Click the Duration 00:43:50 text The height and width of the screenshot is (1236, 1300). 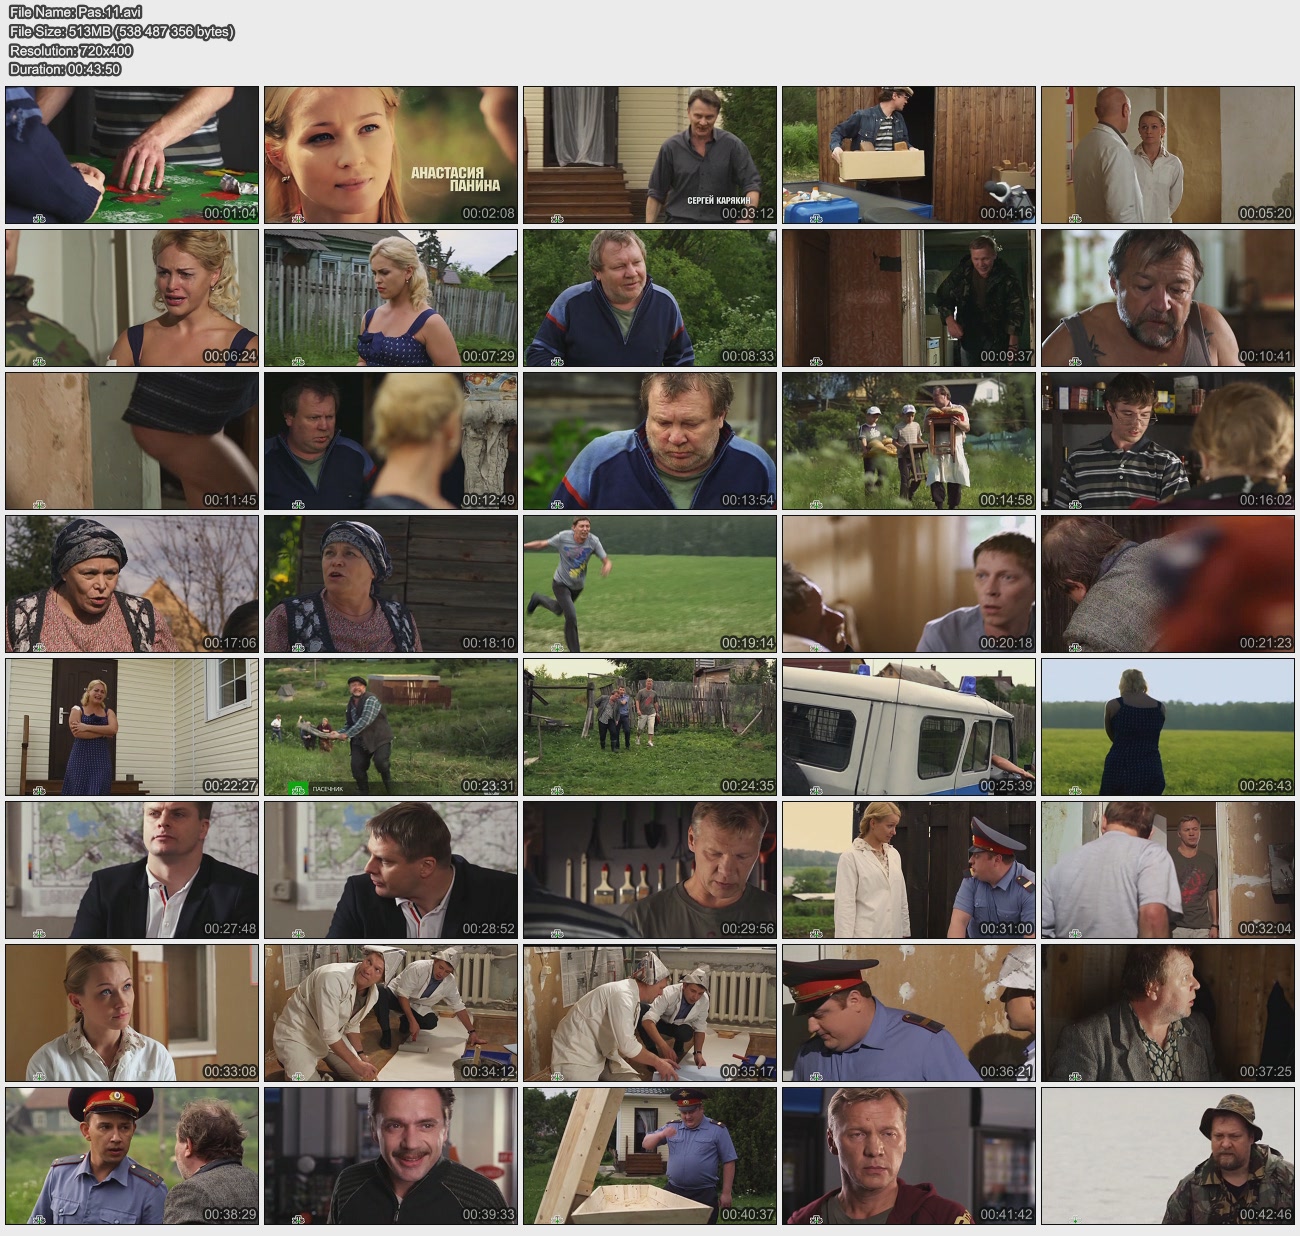[65, 69]
